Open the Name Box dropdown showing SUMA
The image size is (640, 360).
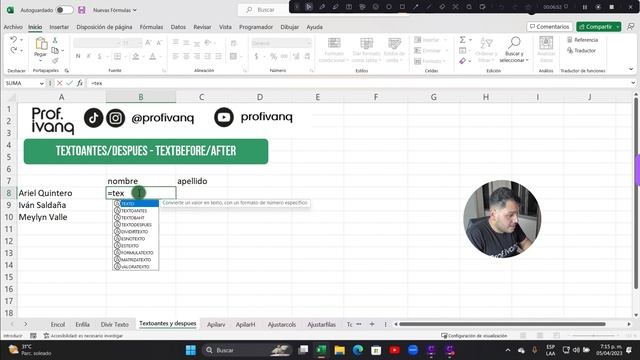(41, 83)
